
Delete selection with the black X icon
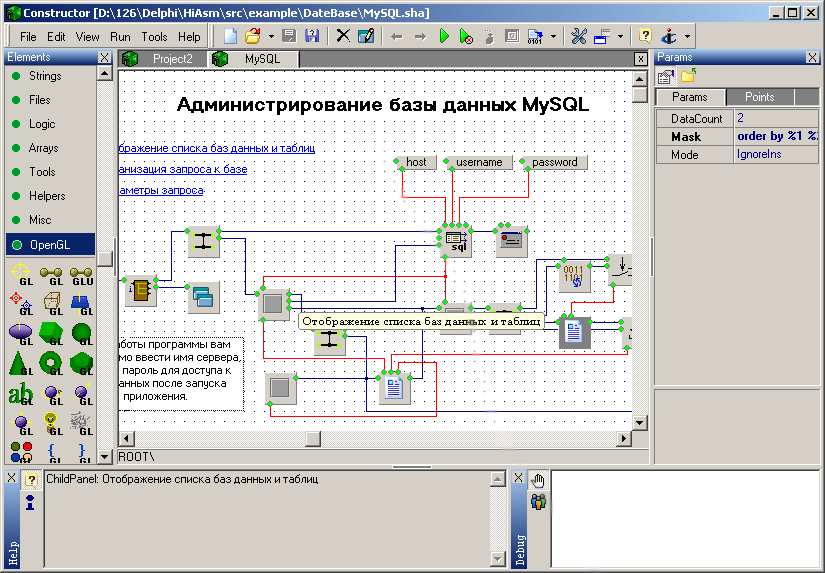point(343,36)
